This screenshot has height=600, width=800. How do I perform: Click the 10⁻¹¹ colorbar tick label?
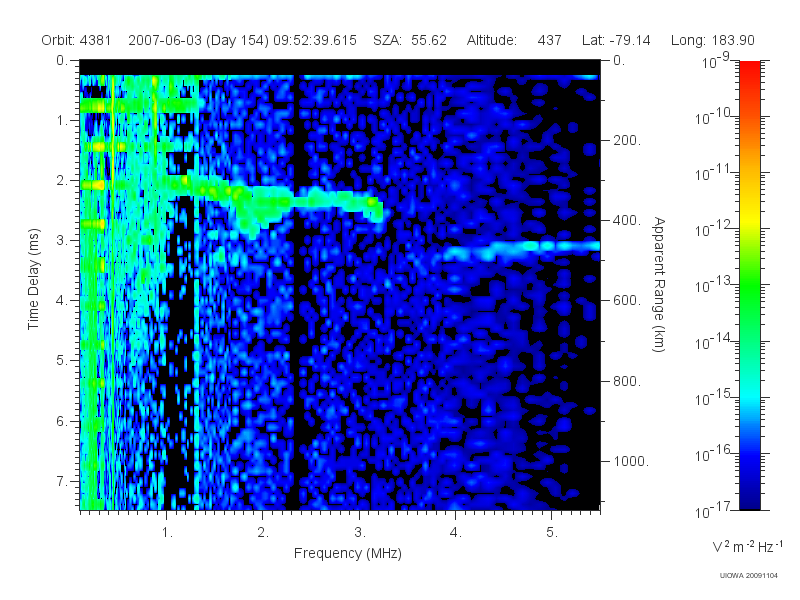(x=714, y=173)
